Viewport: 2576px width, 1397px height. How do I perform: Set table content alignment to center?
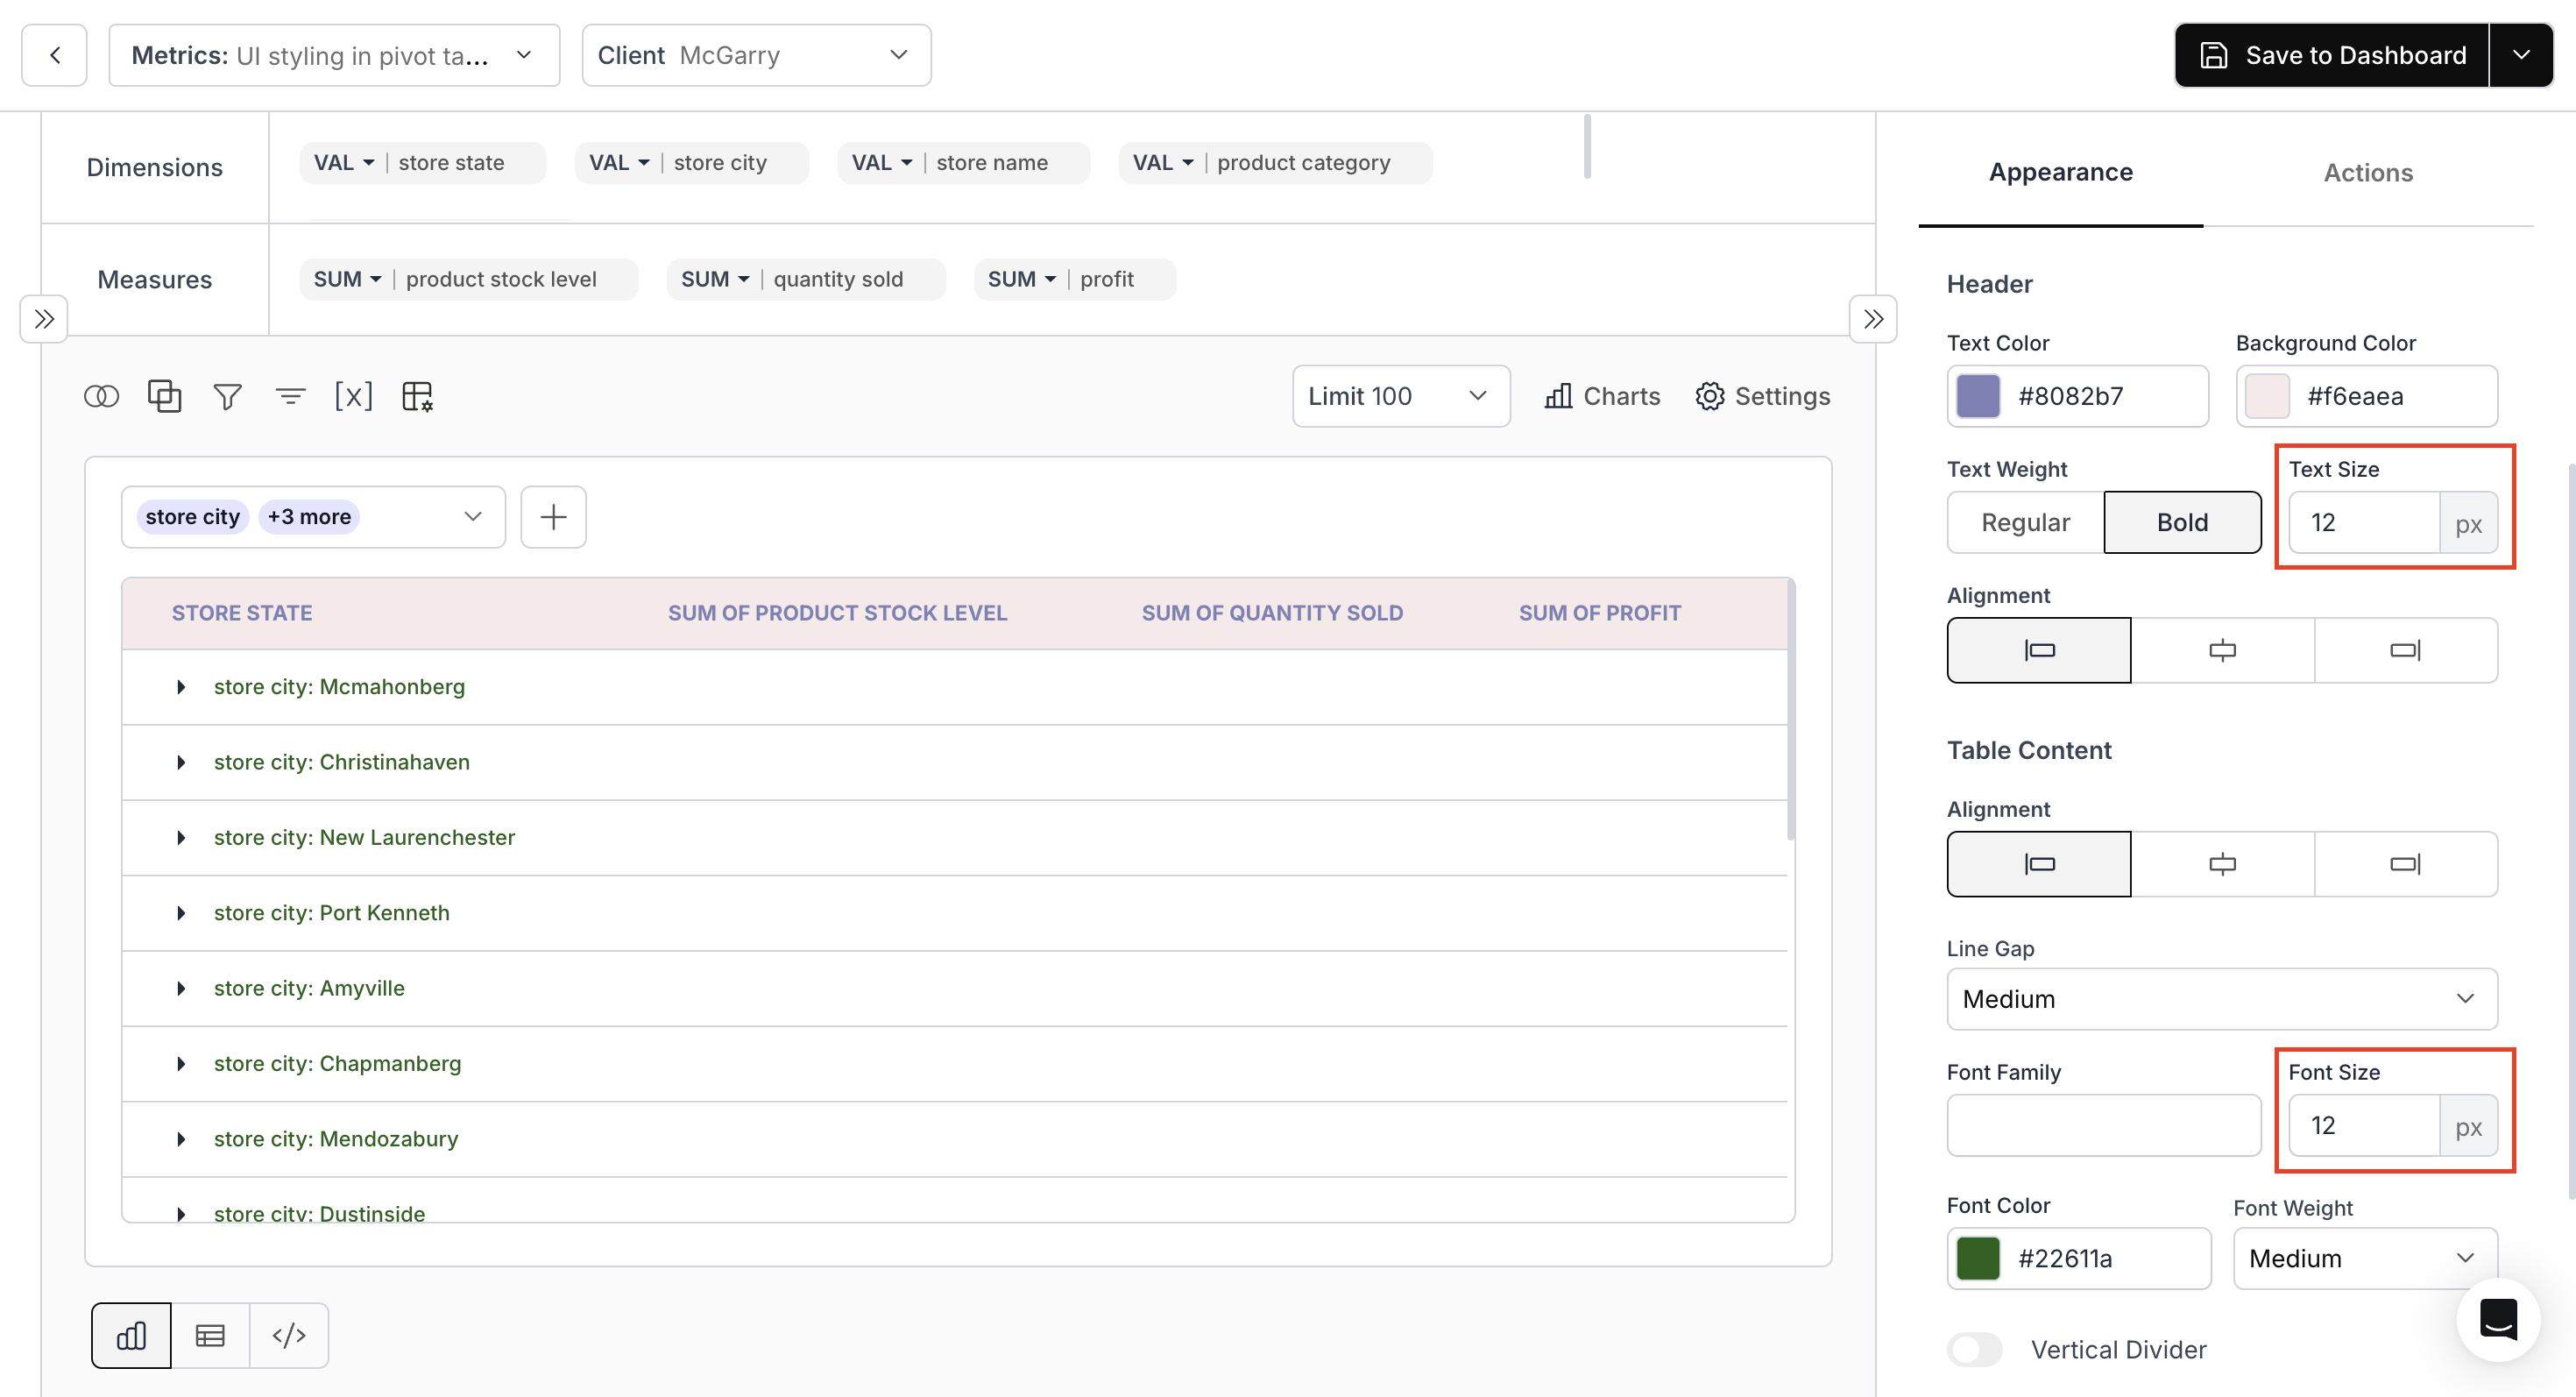coord(2222,863)
